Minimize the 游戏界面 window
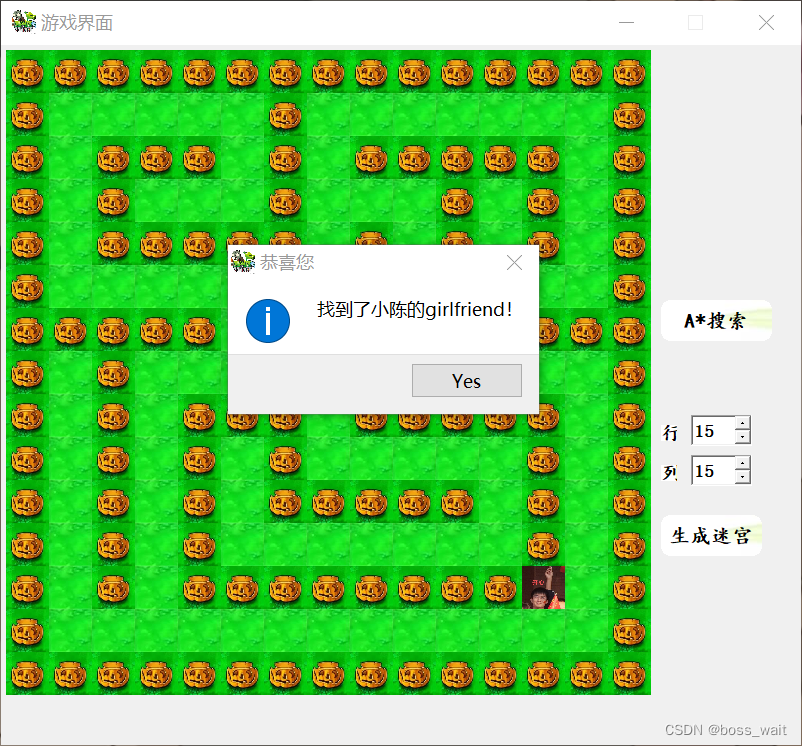 tap(627, 22)
